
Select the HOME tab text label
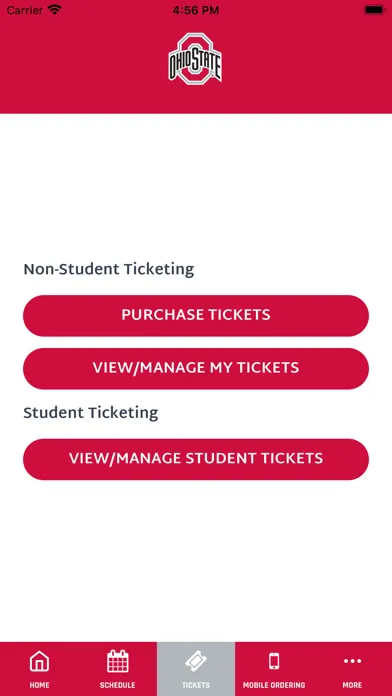pos(39,685)
